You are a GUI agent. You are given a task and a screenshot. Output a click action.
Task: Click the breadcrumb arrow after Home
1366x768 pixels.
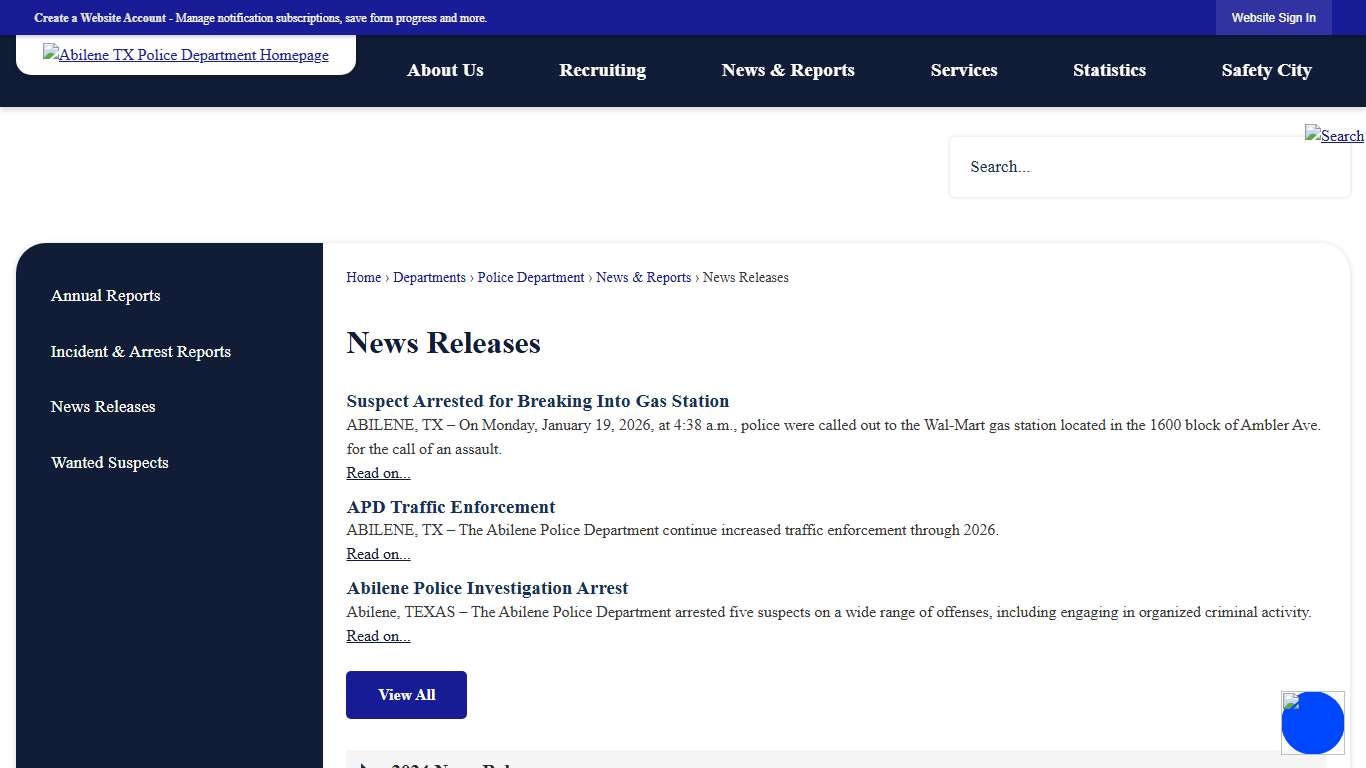(x=386, y=277)
